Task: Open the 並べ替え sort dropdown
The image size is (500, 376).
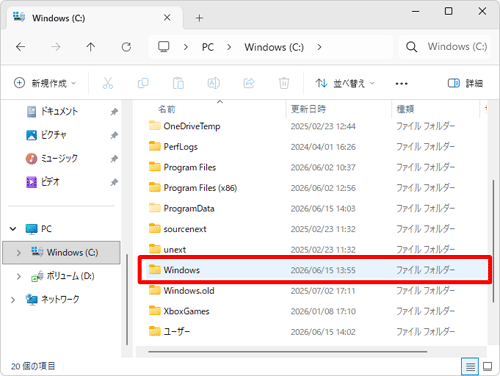Action: 345,83
